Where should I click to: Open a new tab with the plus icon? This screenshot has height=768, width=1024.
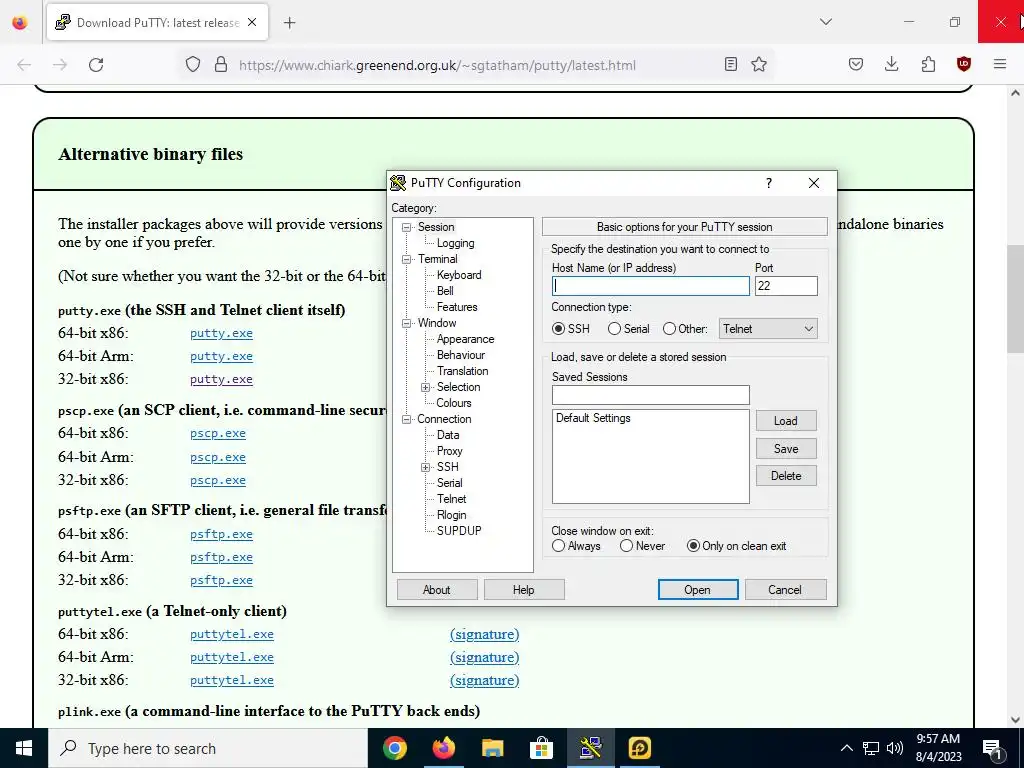(290, 23)
